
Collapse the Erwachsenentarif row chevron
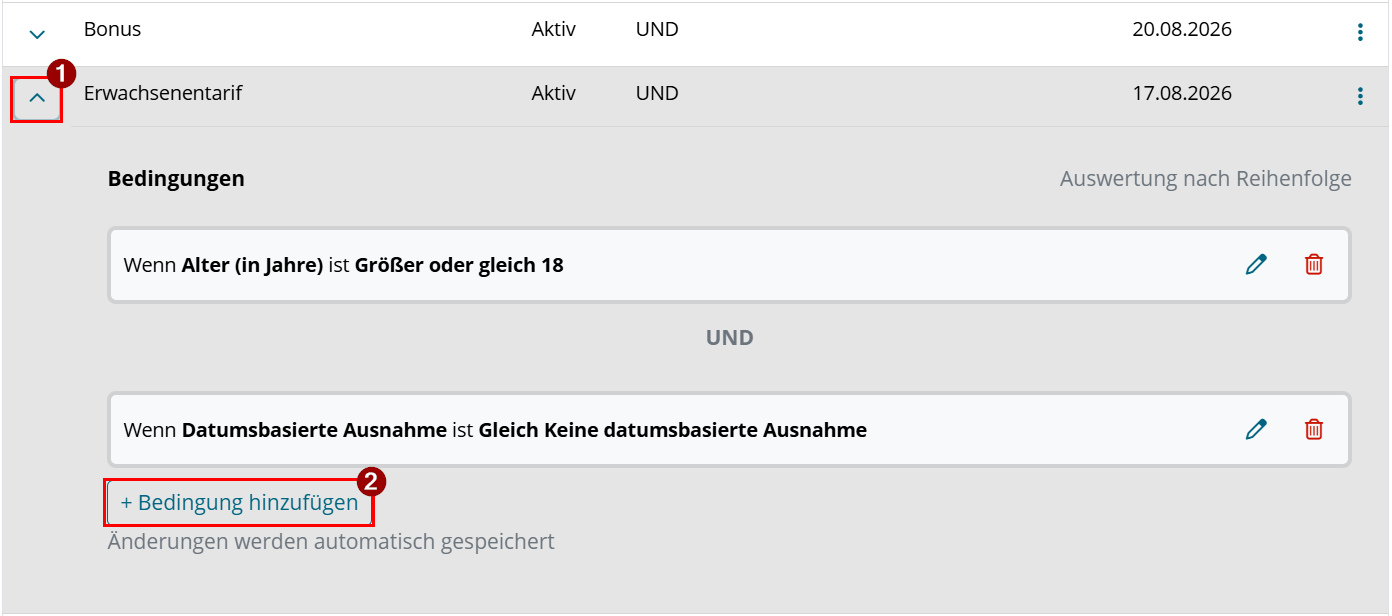pyautogui.click(x=37, y=99)
